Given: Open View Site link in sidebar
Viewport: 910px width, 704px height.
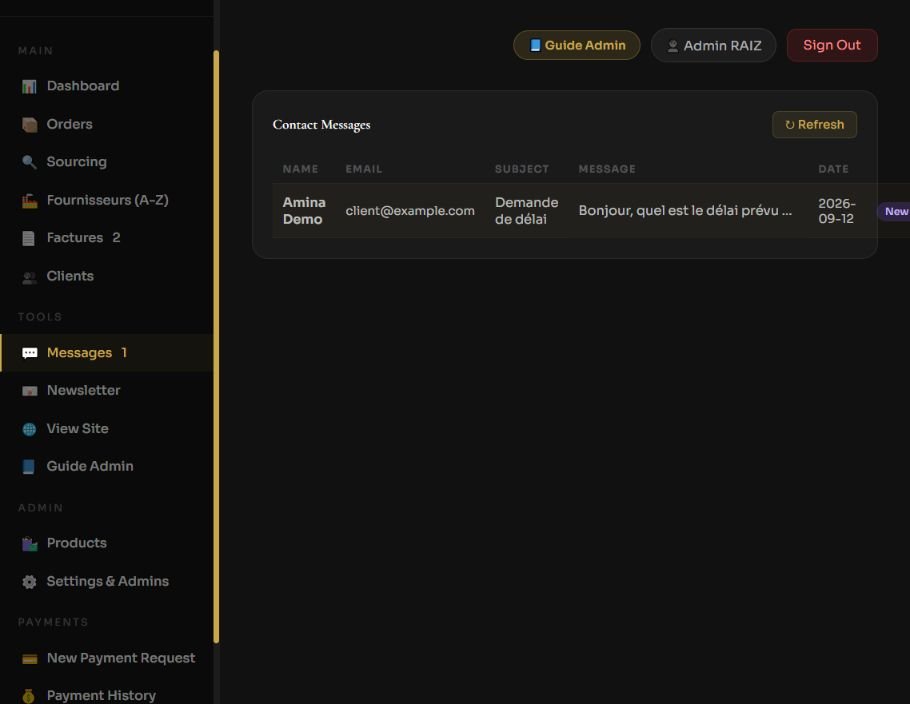Looking at the screenshot, I should click(107, 428).
